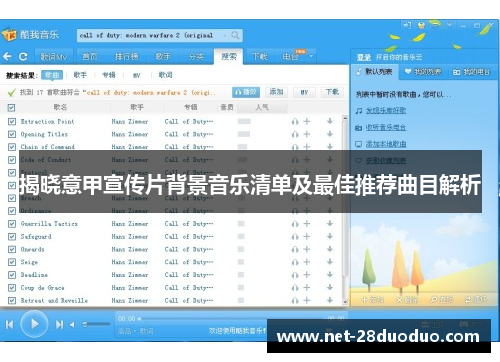Add Guerrilla Tactics with its plus icon
500x362 pixels.
(x=307, y=224)
